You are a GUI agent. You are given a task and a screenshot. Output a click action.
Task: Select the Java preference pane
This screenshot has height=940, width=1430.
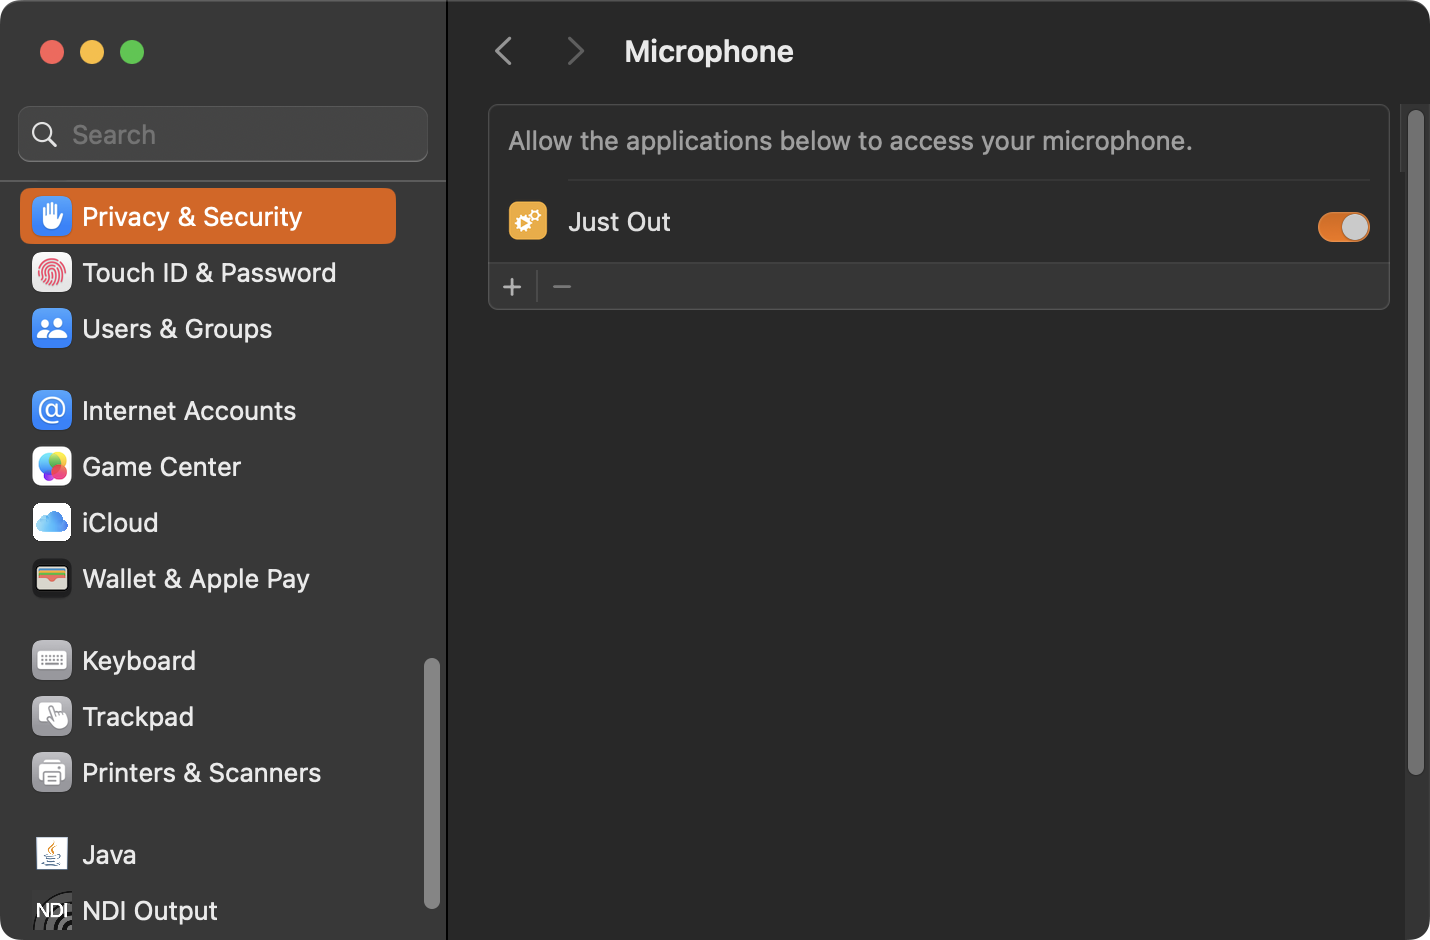pyautogui.click(x=208, y=854)
